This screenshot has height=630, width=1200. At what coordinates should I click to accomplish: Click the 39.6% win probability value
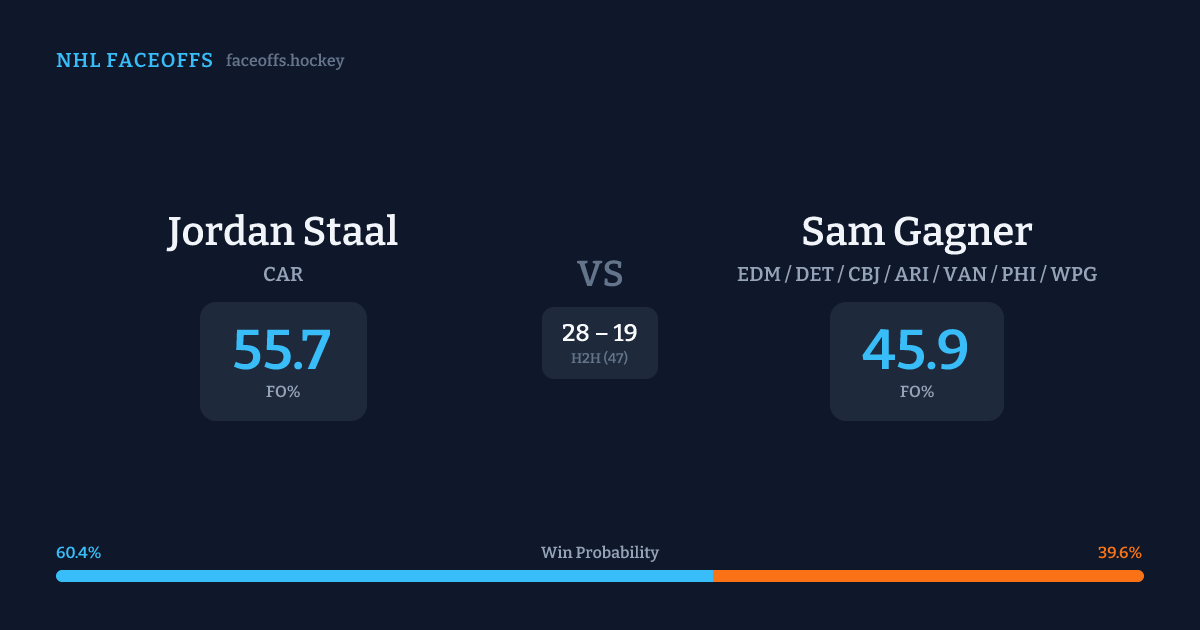[x=1119, y=553]
